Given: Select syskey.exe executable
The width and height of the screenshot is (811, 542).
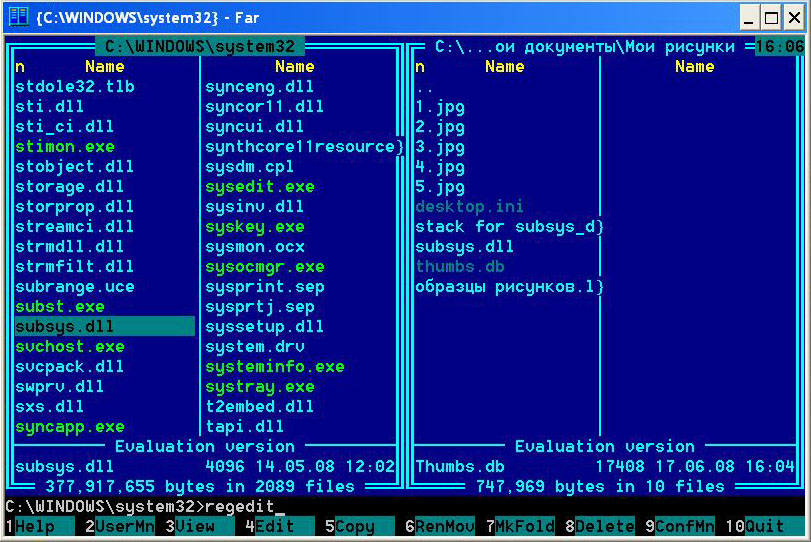Looking at the screenshot, I should [x=254, y=227].
